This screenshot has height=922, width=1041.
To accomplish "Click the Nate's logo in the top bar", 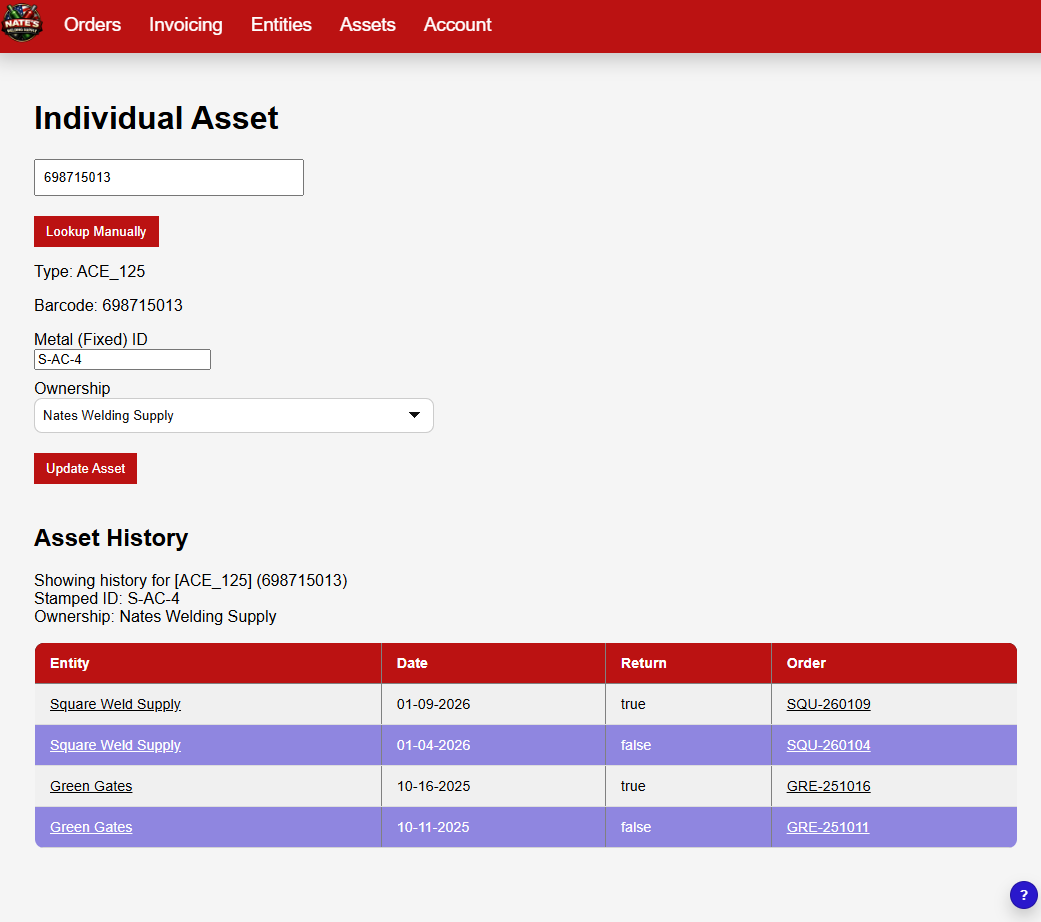I will (21, 23).
